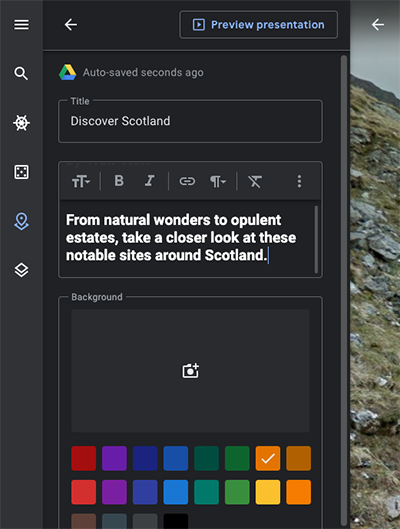The width and height of the screenshot is (400, 529).
Task: Click the description box scrollbar
Action: pyautogui.click(x=316, y=239)
